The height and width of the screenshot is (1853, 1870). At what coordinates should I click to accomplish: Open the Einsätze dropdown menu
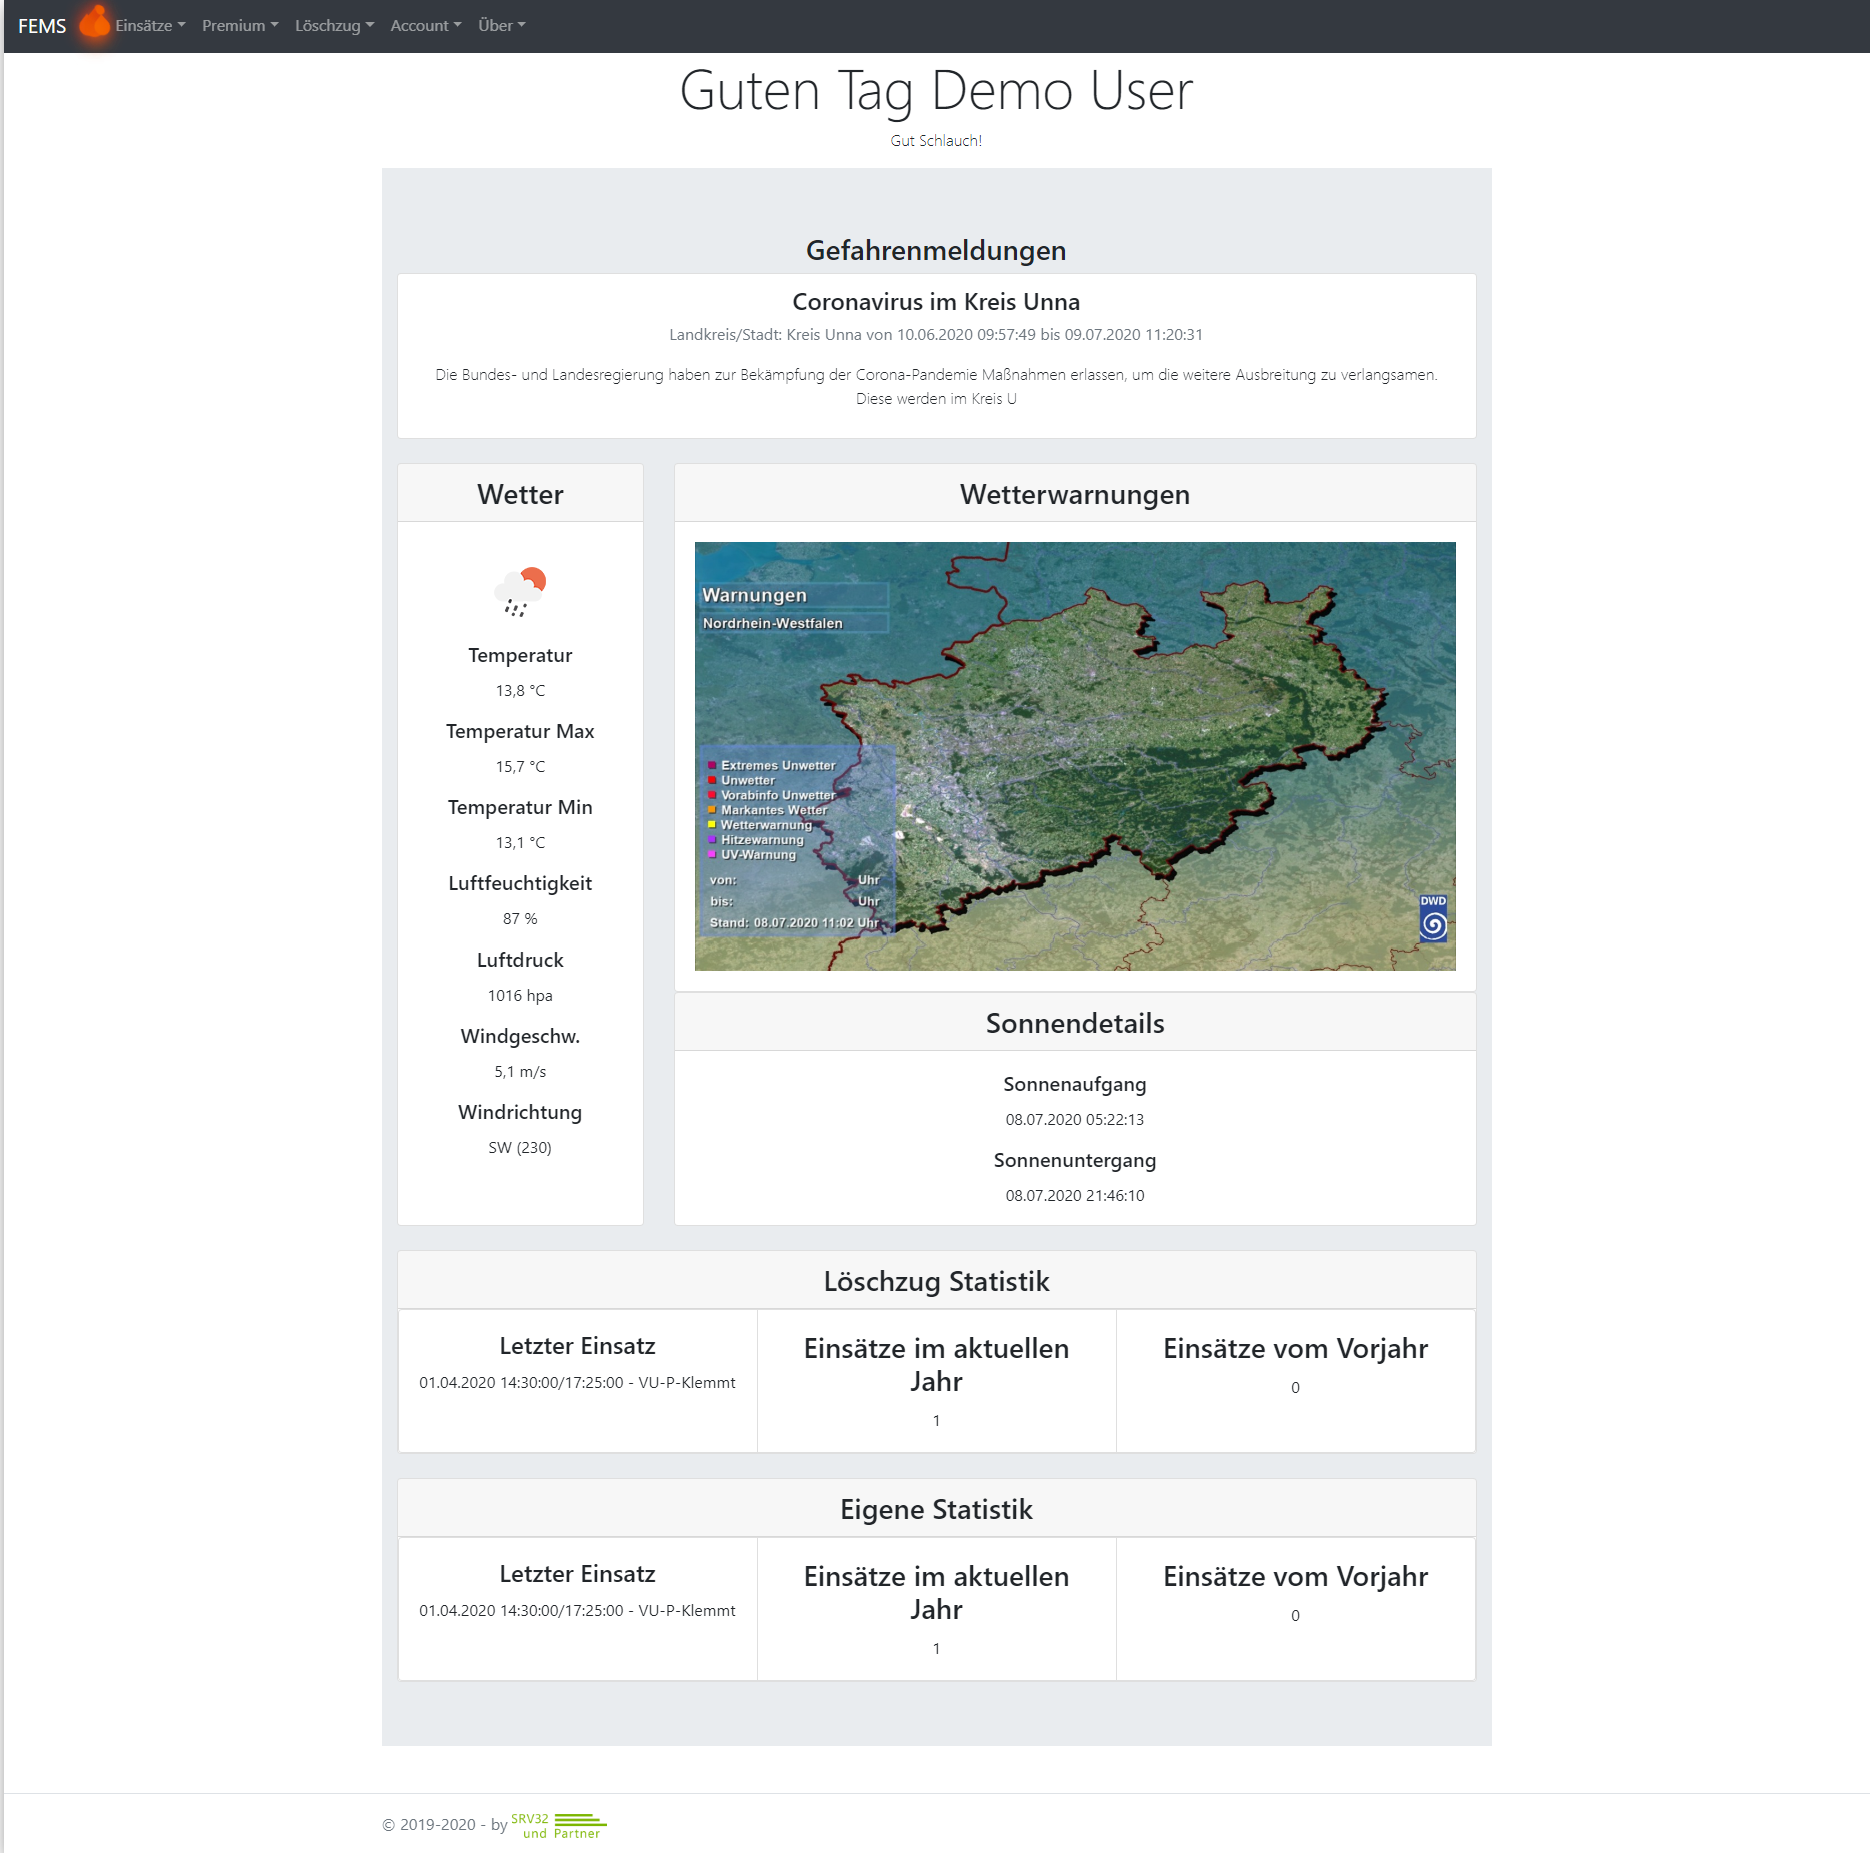pyautogui.click(x=150, y=26)
